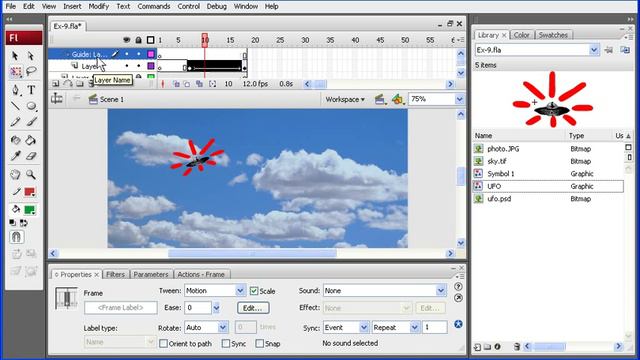
Task: Enable Onion Skin button
Action: [176, 84]
